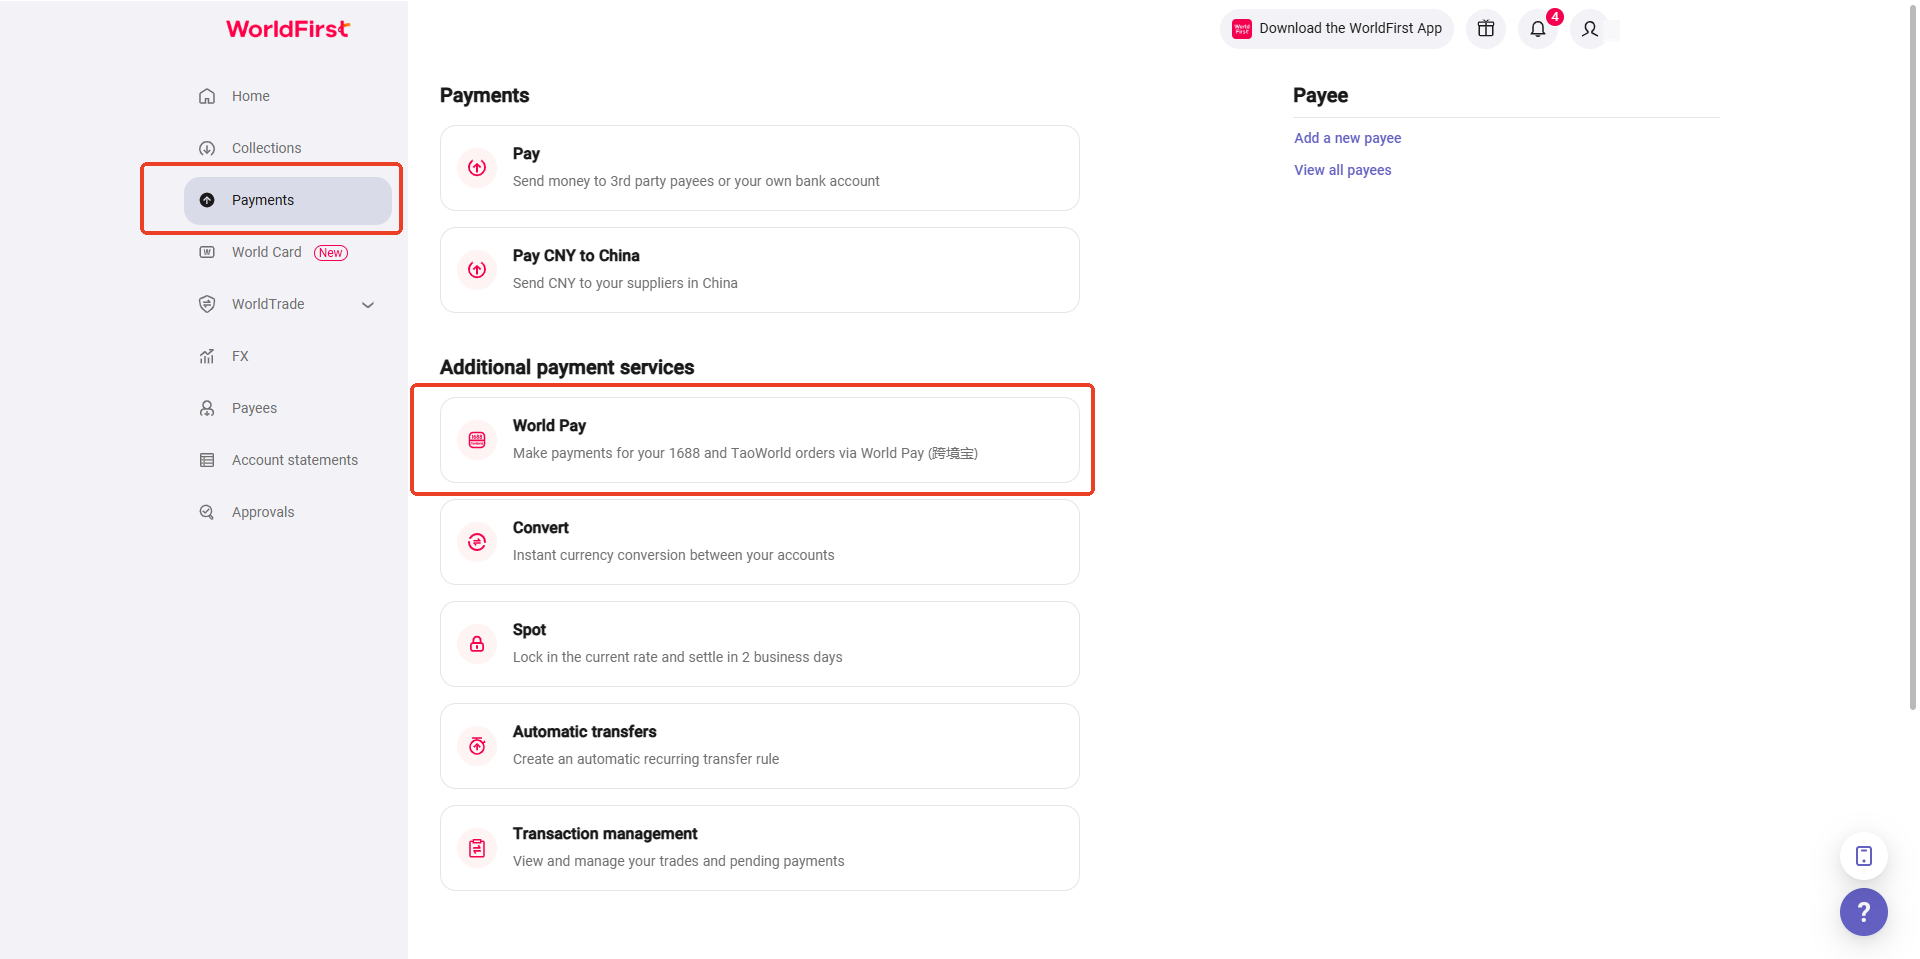Click the WorldFirst logo

(288, 29)
